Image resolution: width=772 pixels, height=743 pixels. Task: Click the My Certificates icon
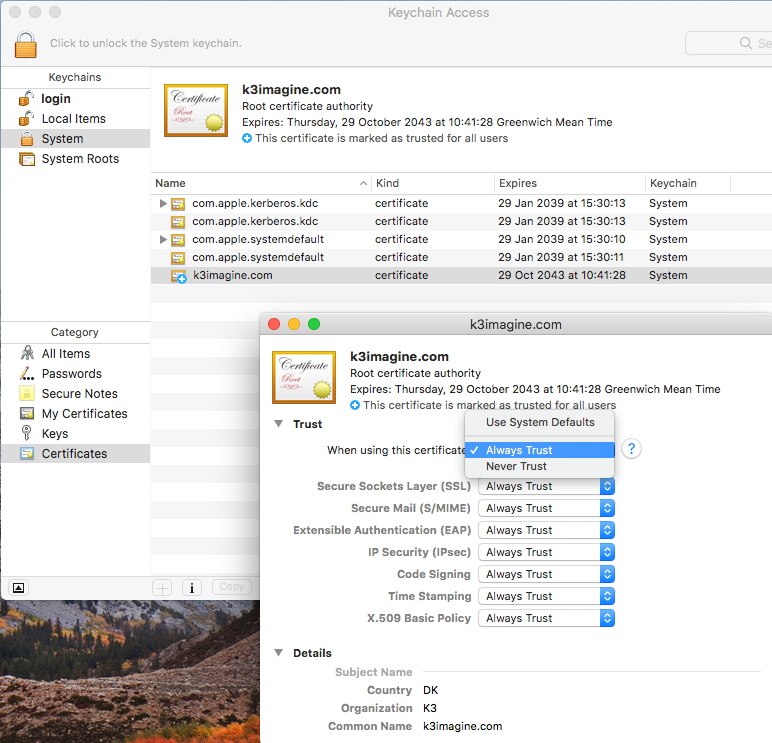[x=27, y=413]
